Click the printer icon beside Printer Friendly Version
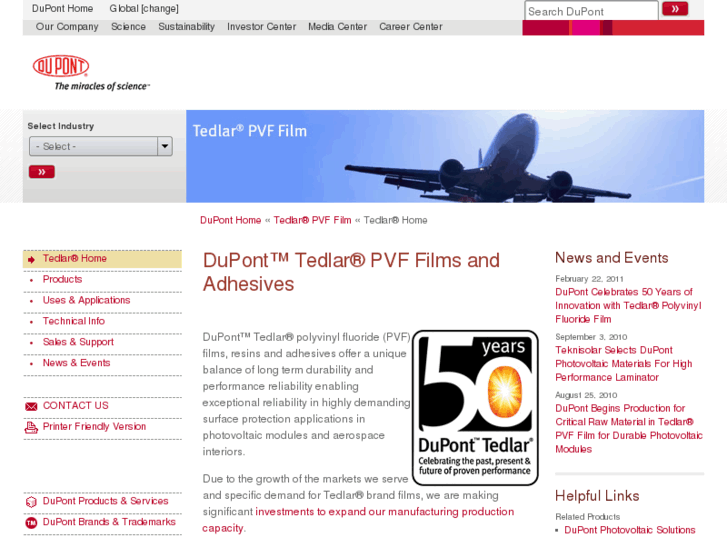The width and height of the screenshot is (727, 545). click(x=31, y=427)
